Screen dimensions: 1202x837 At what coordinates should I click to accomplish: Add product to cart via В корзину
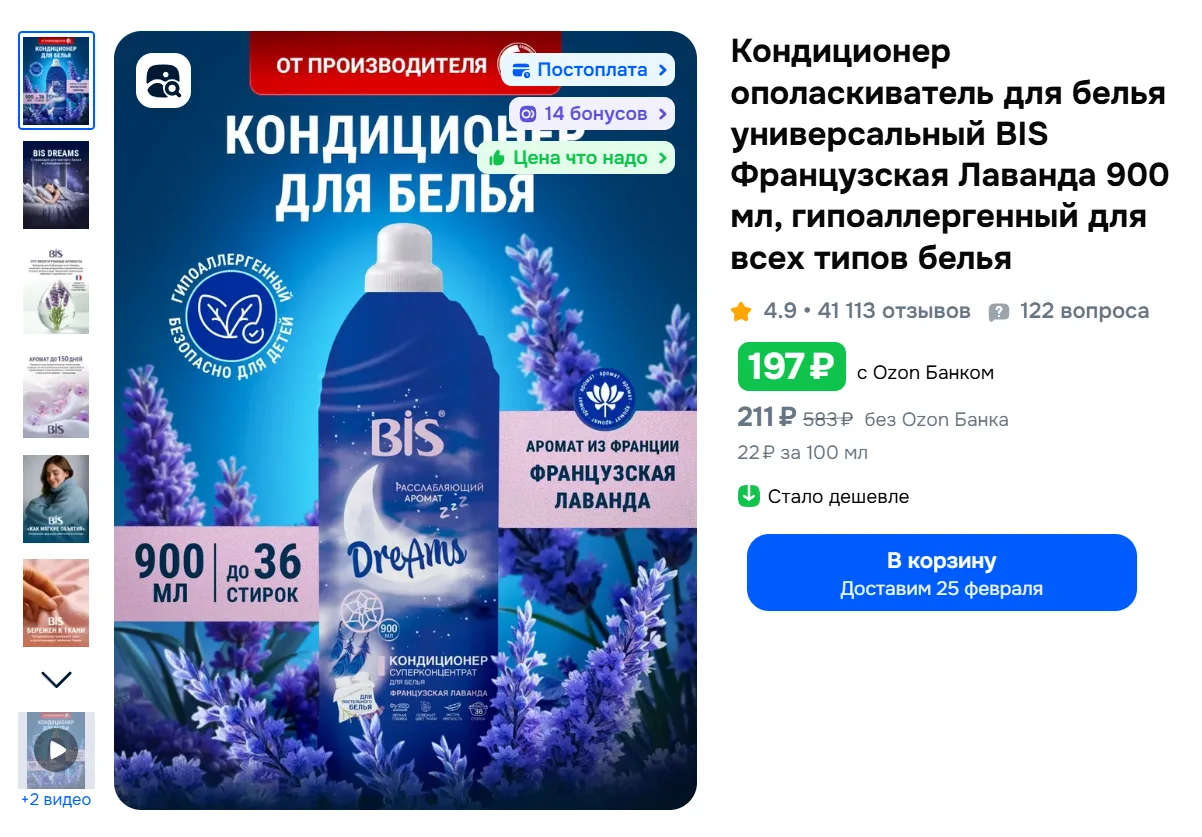pos(941,572)
